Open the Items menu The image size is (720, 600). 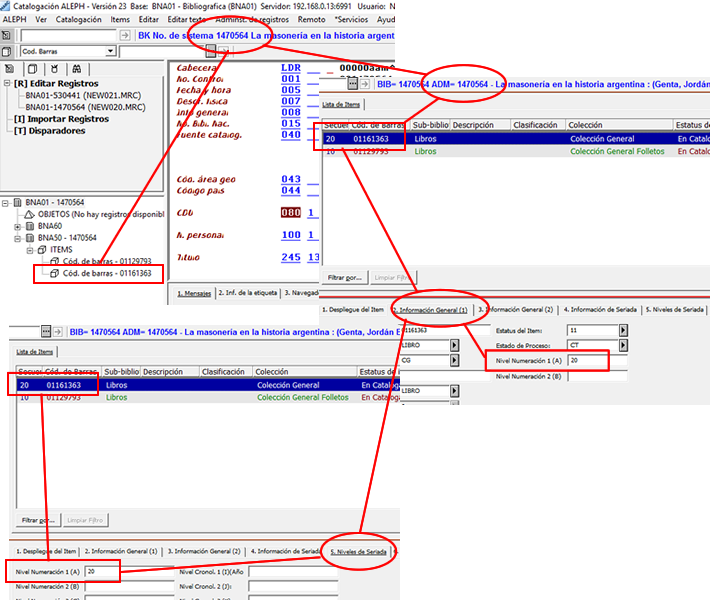(120, 19)
